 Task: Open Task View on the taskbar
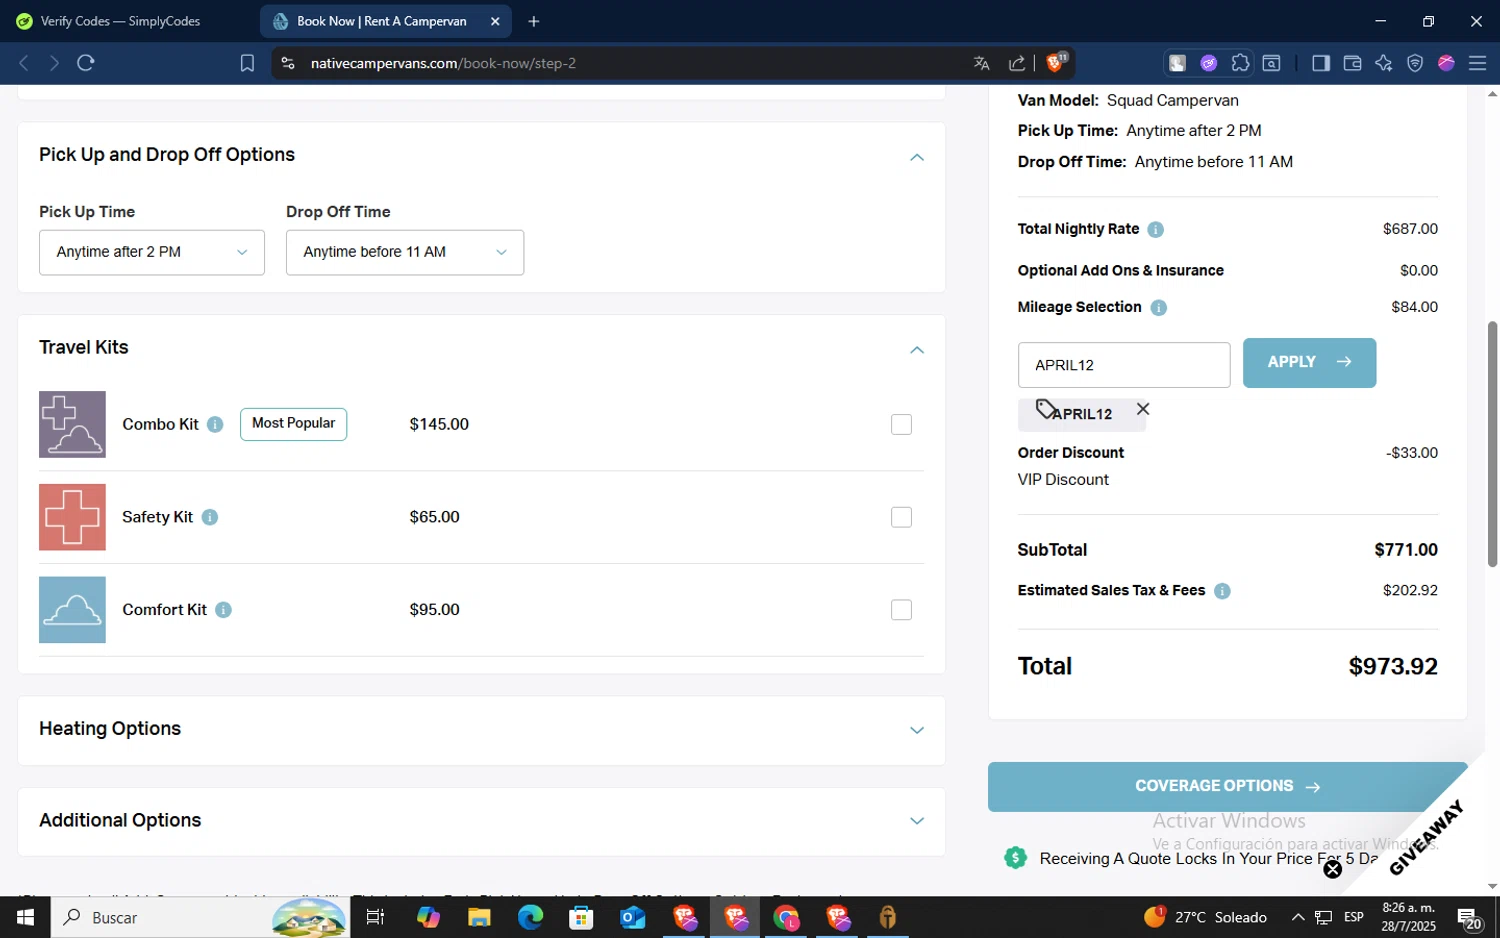point(376,917)
